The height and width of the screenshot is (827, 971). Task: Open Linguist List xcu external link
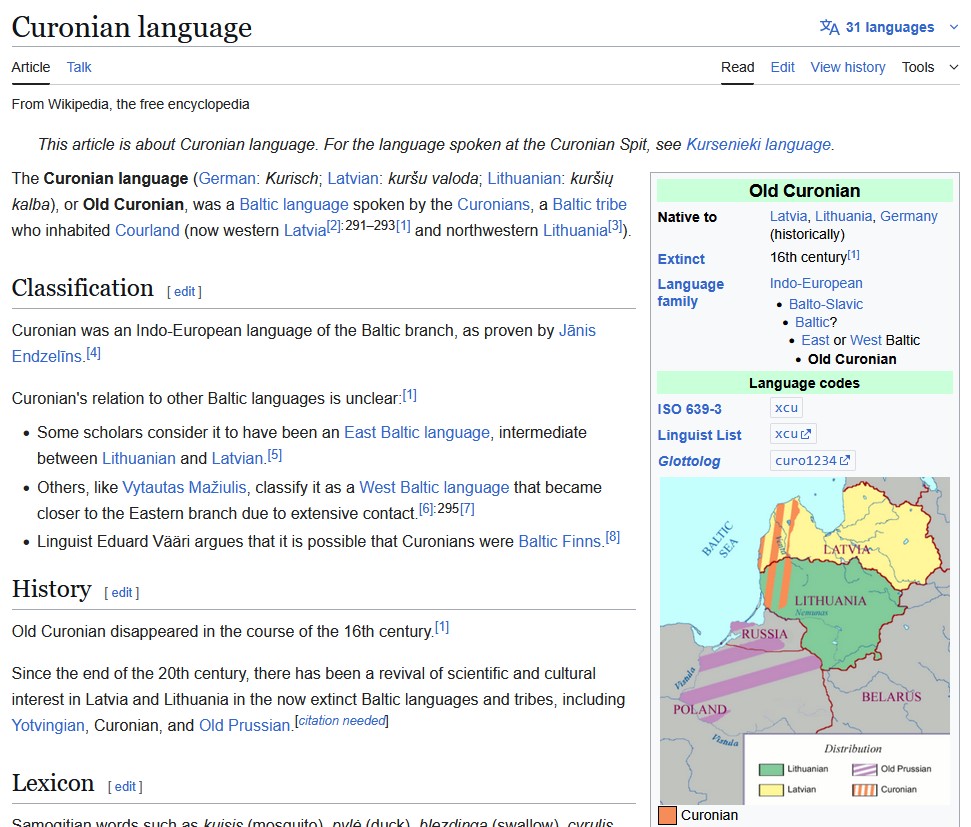794,434
